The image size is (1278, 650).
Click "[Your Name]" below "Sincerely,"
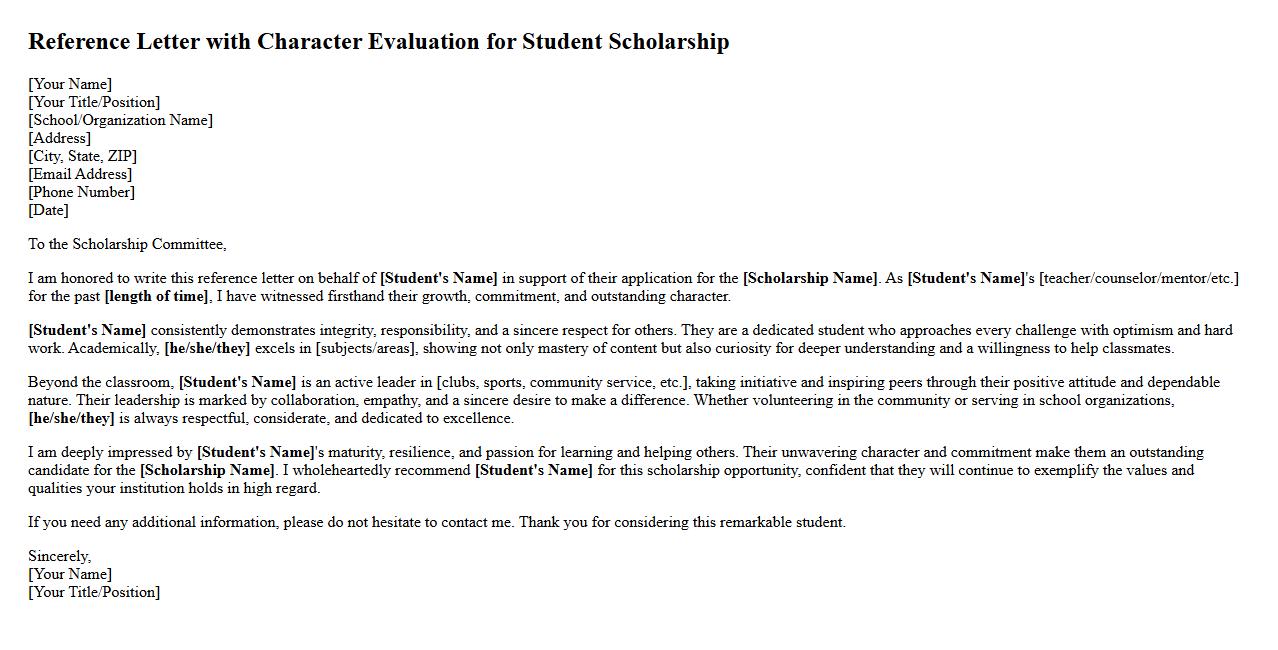click(70, 574)
